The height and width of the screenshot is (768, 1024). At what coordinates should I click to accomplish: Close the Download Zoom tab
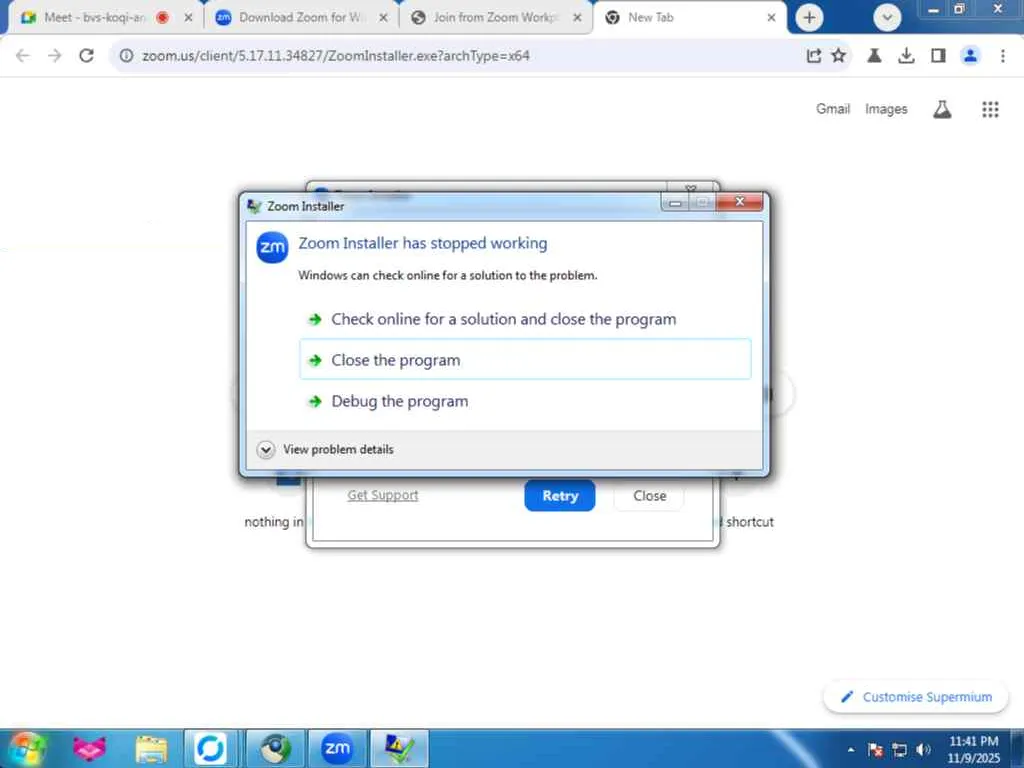tap(383, 18)
